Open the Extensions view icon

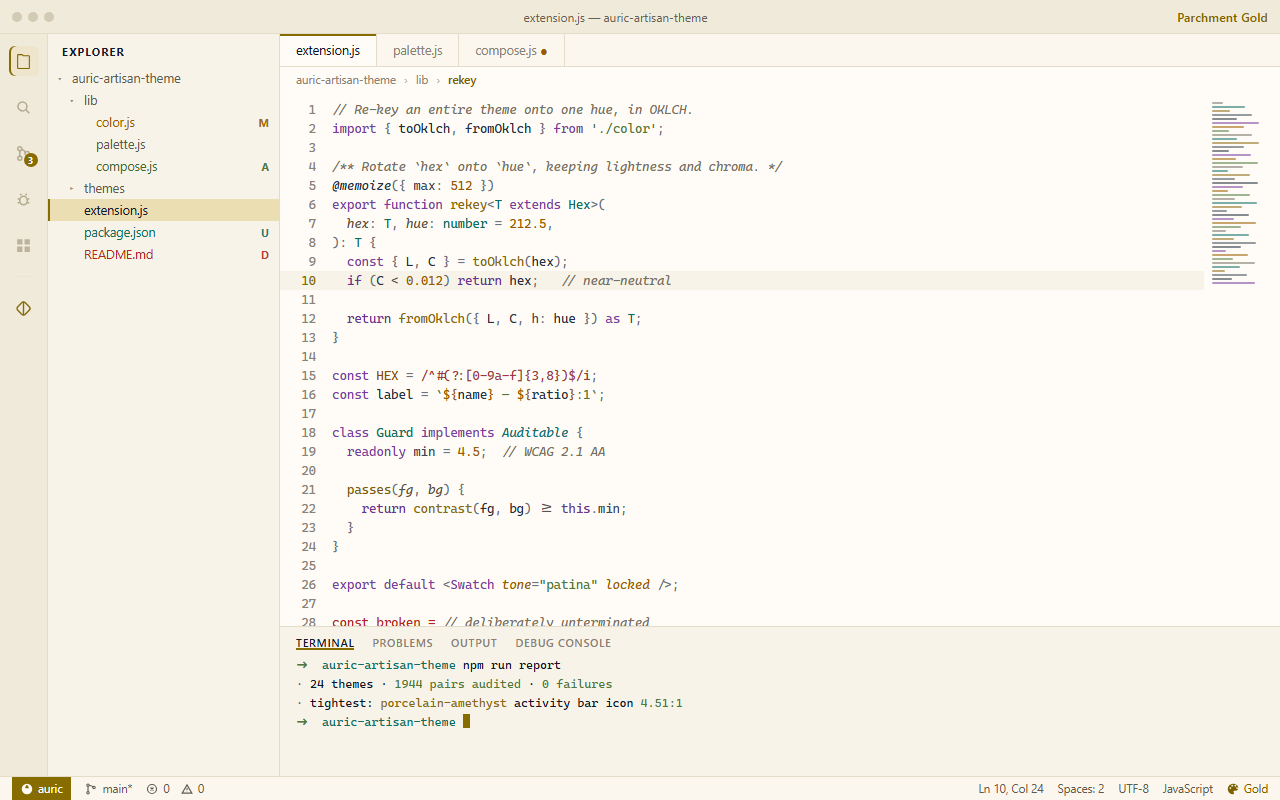coord(24,246)
